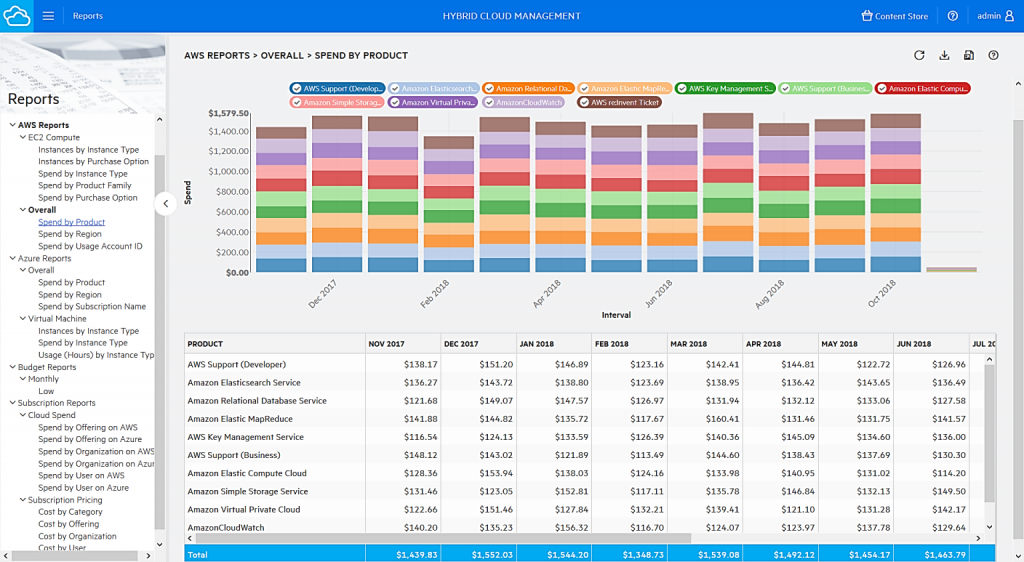Click the cloud logo icon

point(17,16)
